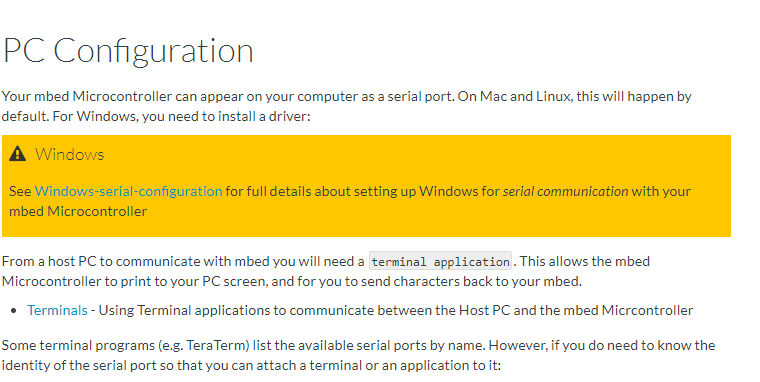Click the PC Configuration heading
The image size is (760, 382).
pos(128,50)
